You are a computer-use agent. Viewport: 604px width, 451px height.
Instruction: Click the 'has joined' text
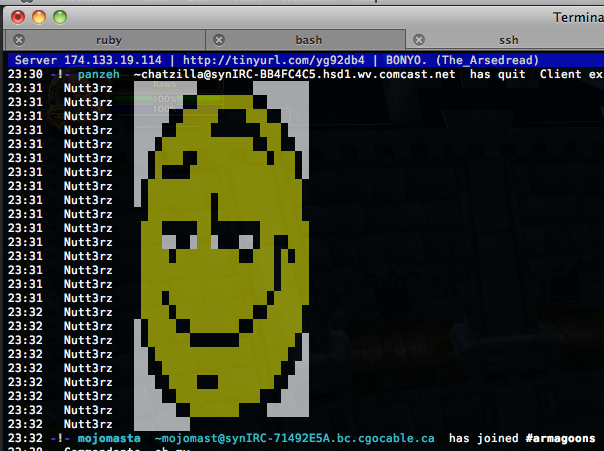tap(483, 438)
